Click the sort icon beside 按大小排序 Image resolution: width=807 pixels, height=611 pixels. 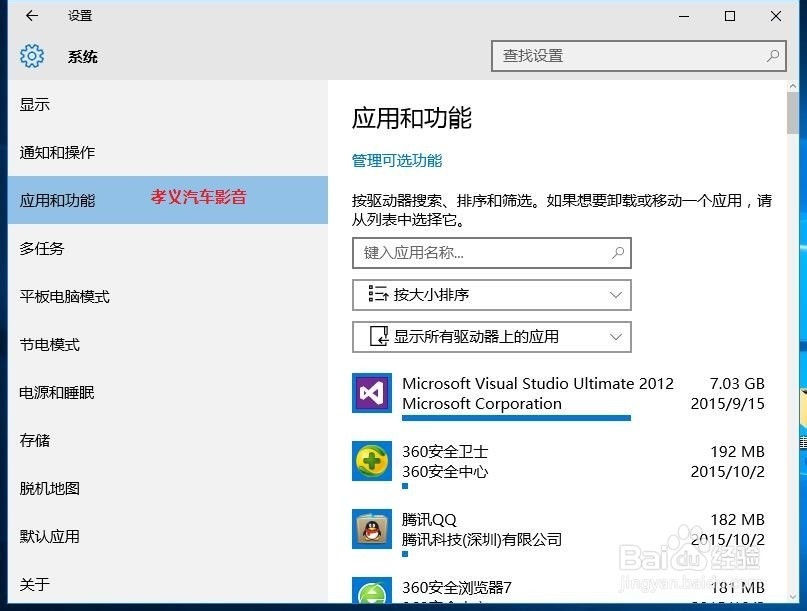click(378, 294)
